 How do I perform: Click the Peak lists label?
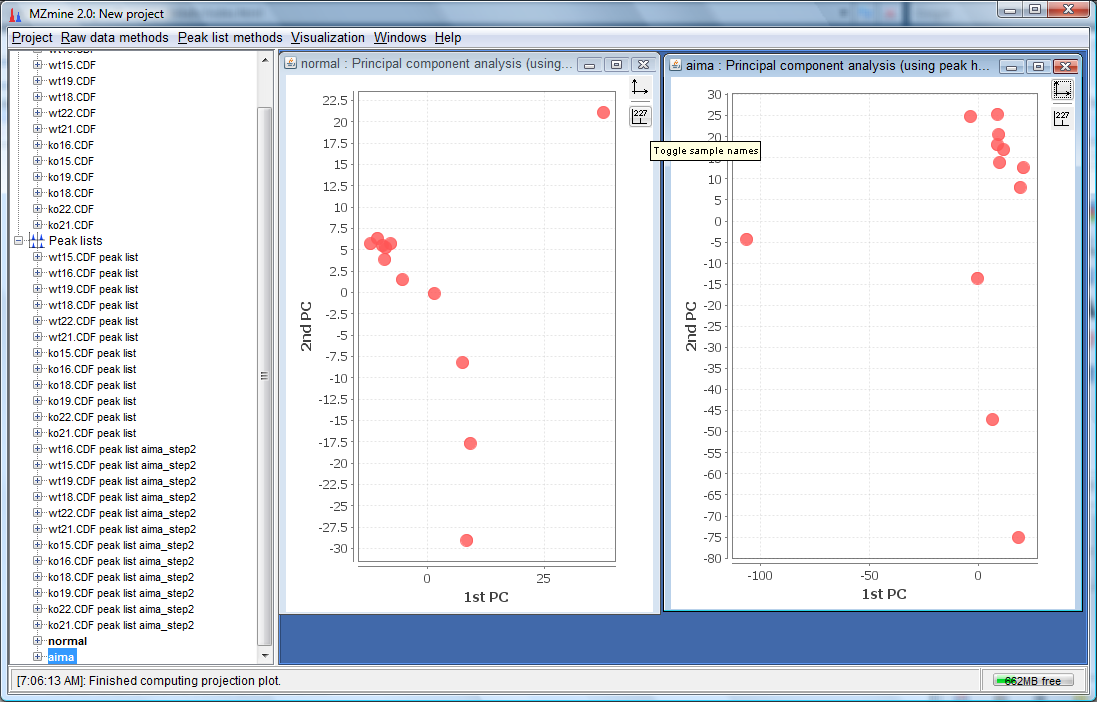tap(75, 241)
